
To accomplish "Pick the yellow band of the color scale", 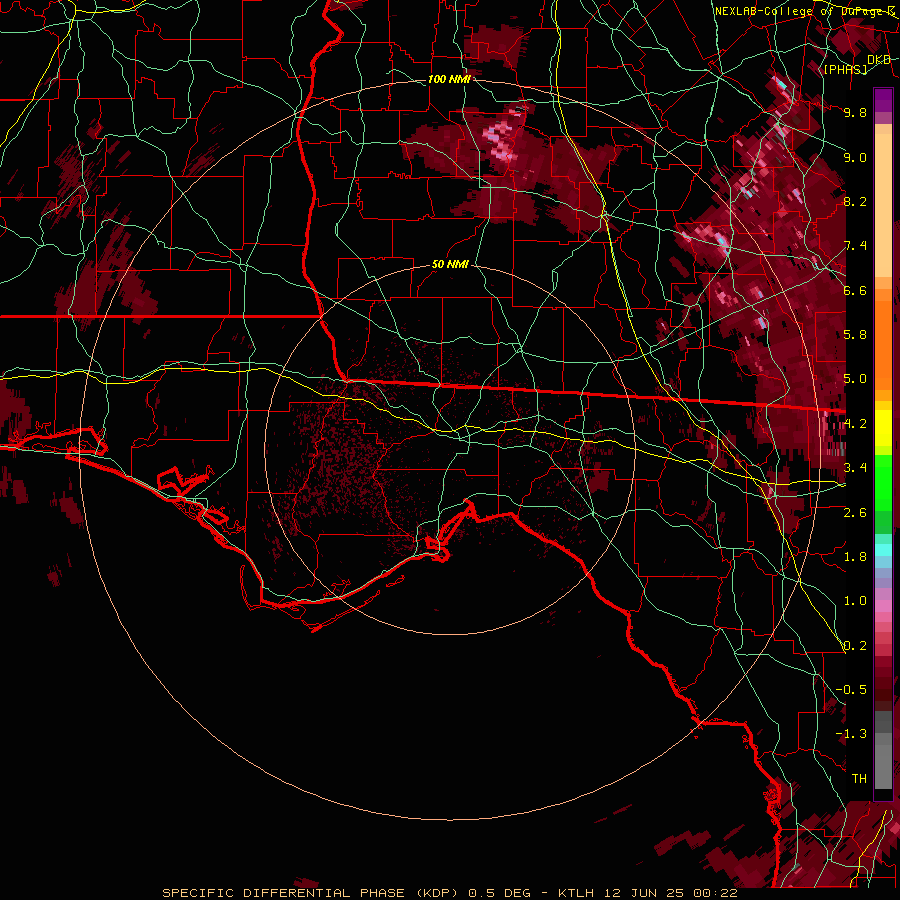I will tap(883, 428).
